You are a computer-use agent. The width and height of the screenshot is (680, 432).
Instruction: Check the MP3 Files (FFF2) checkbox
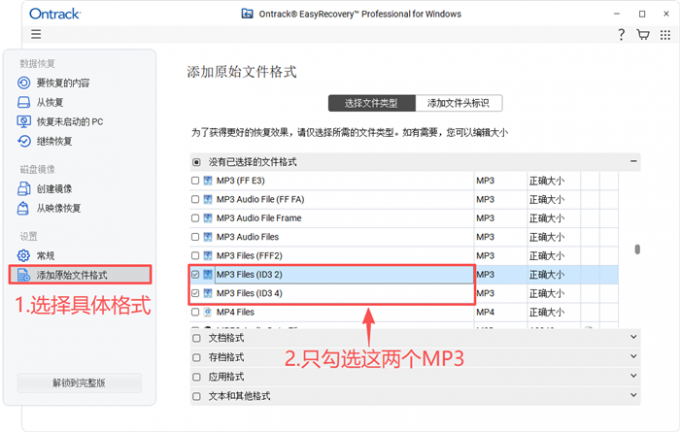point(195,255)
